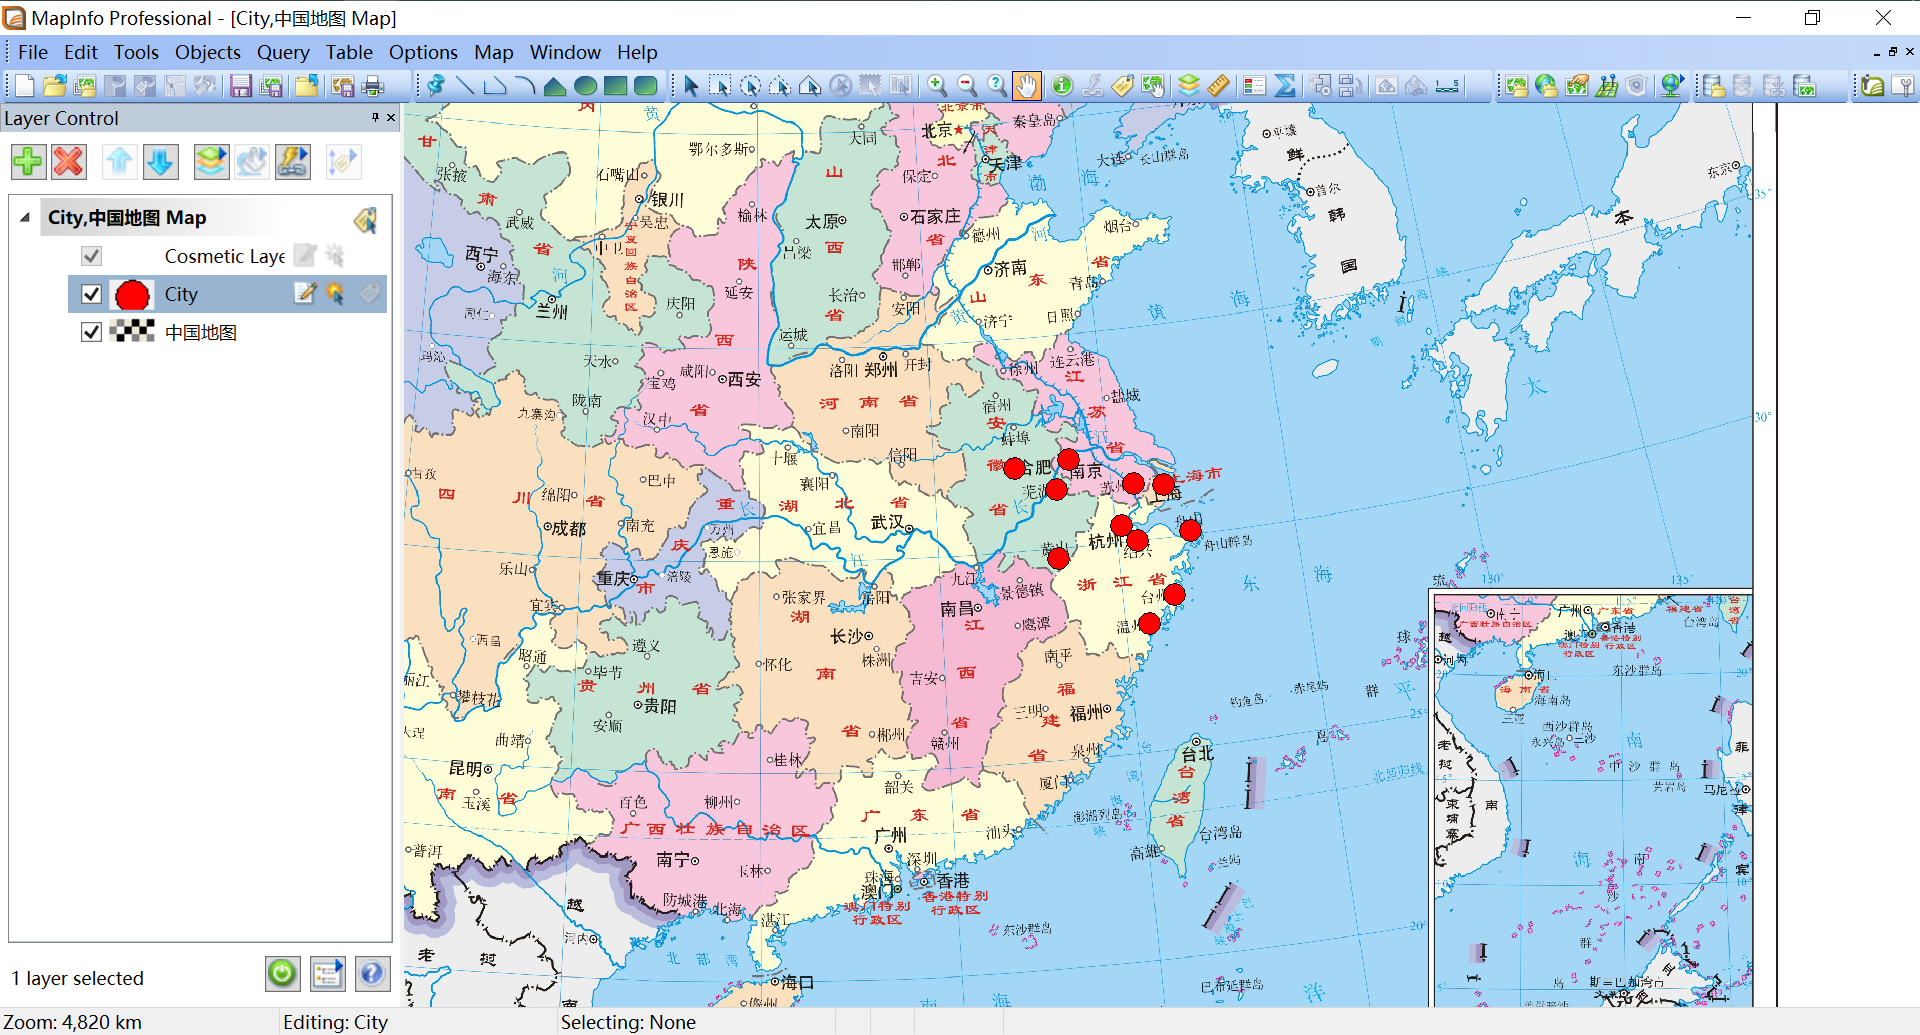Activate the Select arrow tool
This screenshot has height=1035, width=1920.
click(x=691, y=86)
